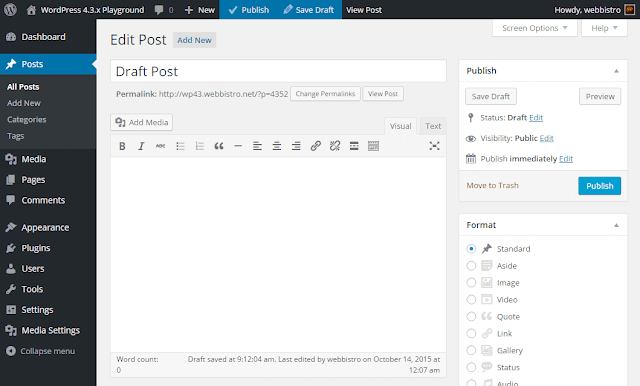Apply blockquote formatting
This screenshot has height=386, width=640.
click(219, 146)
